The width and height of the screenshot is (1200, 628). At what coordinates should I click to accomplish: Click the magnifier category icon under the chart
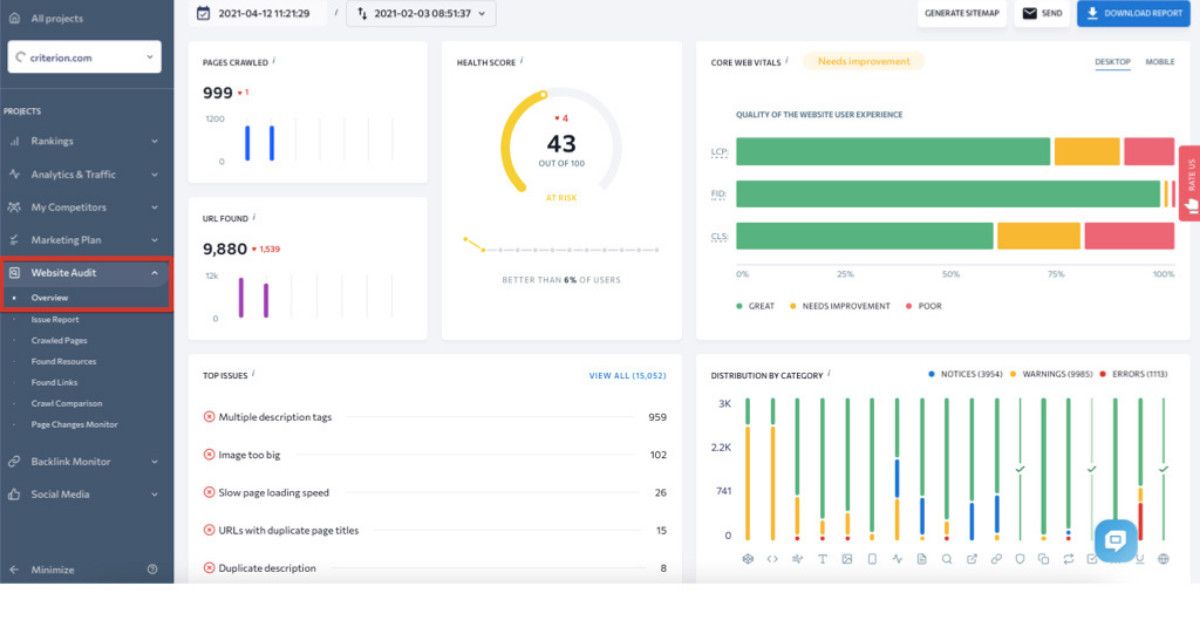pos(946,559)
